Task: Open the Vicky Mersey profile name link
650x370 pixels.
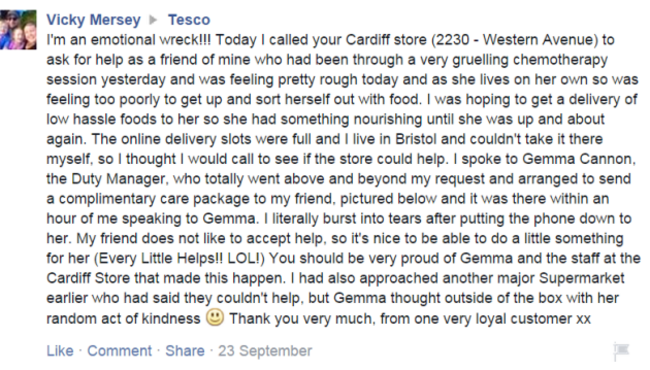Action: [93, 19]
